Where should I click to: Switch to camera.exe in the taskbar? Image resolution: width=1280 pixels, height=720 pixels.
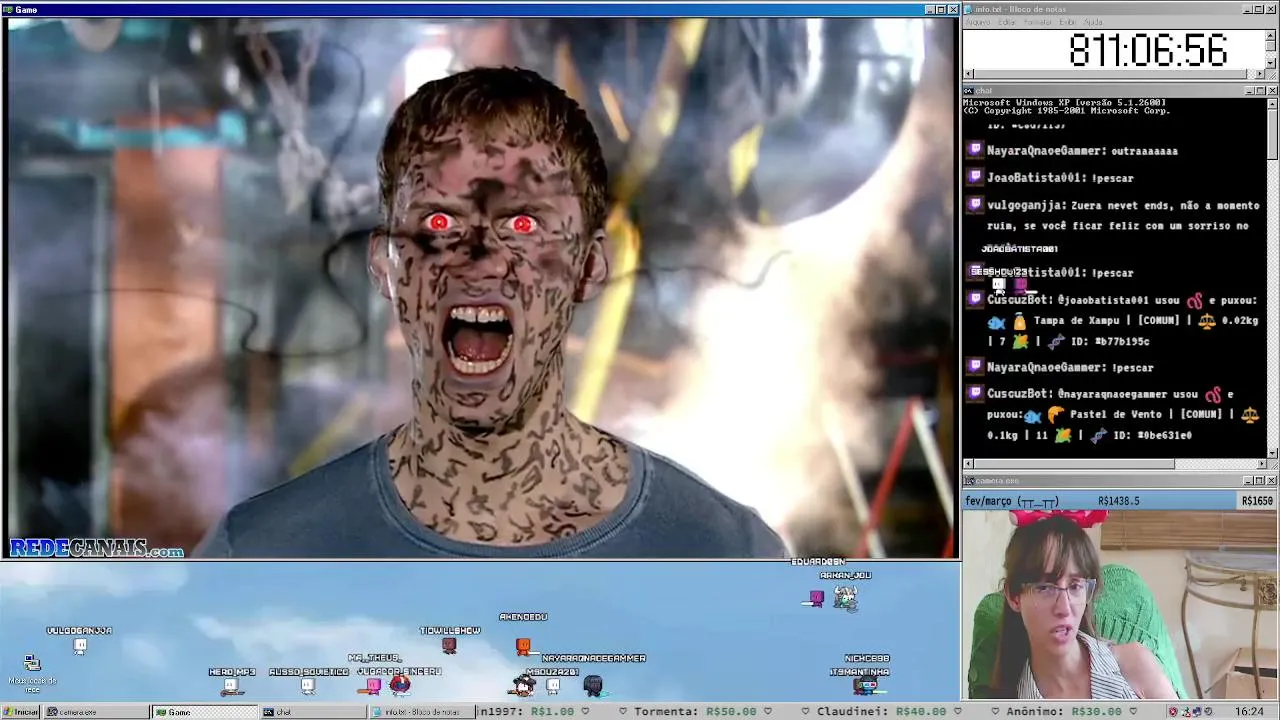[x=95, y=712]
